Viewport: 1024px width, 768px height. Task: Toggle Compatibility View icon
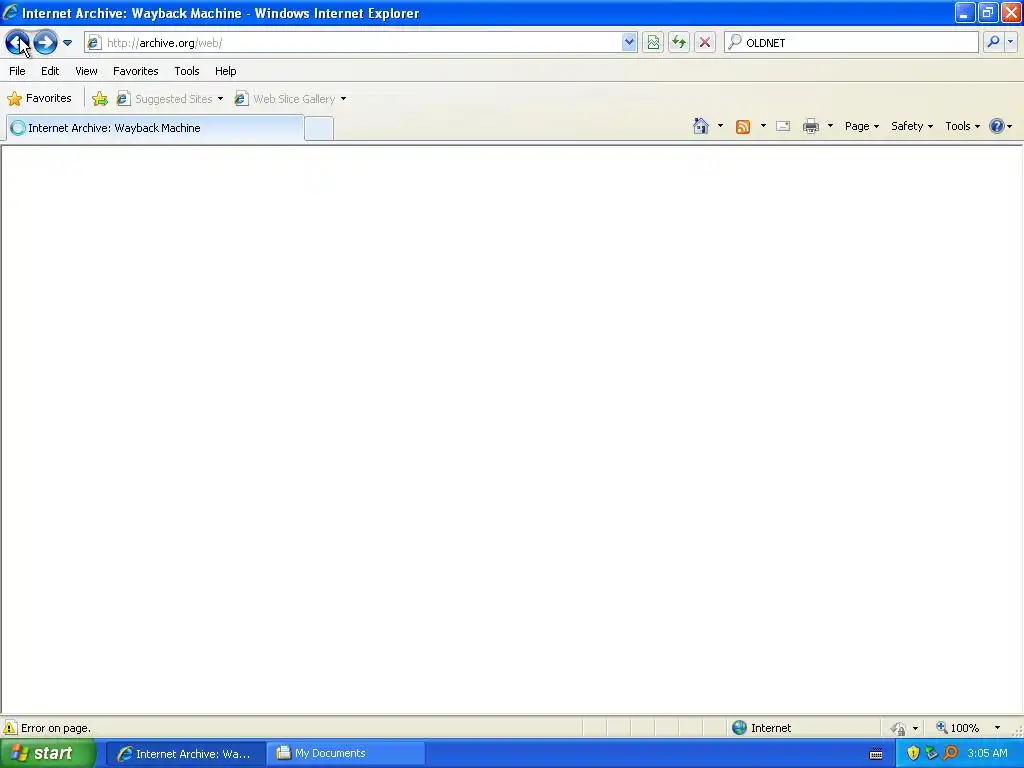tap(652, 42)
